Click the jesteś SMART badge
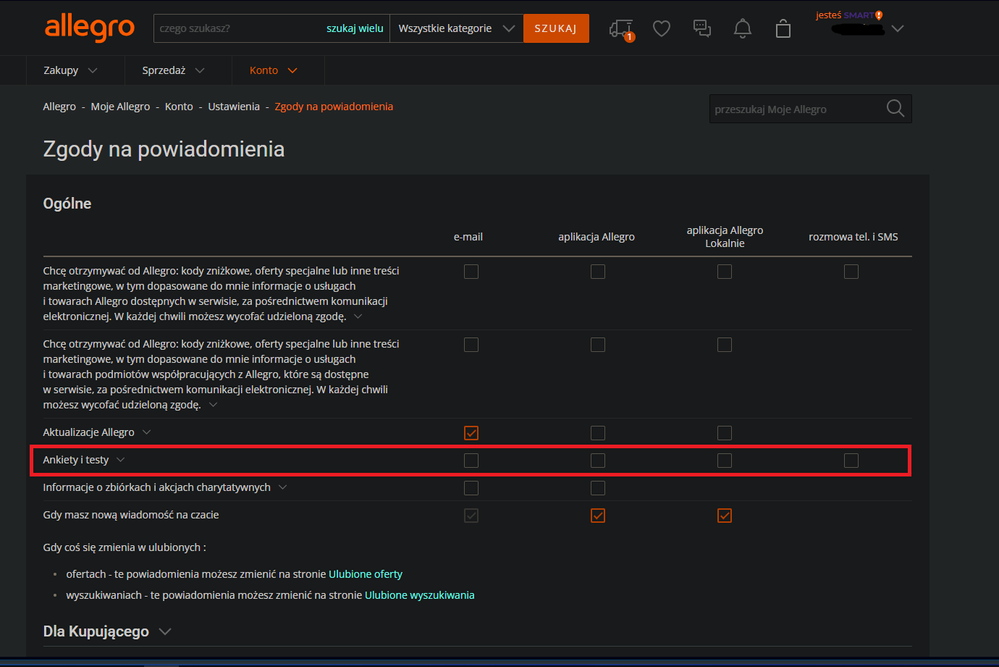 tap(849, 15)
